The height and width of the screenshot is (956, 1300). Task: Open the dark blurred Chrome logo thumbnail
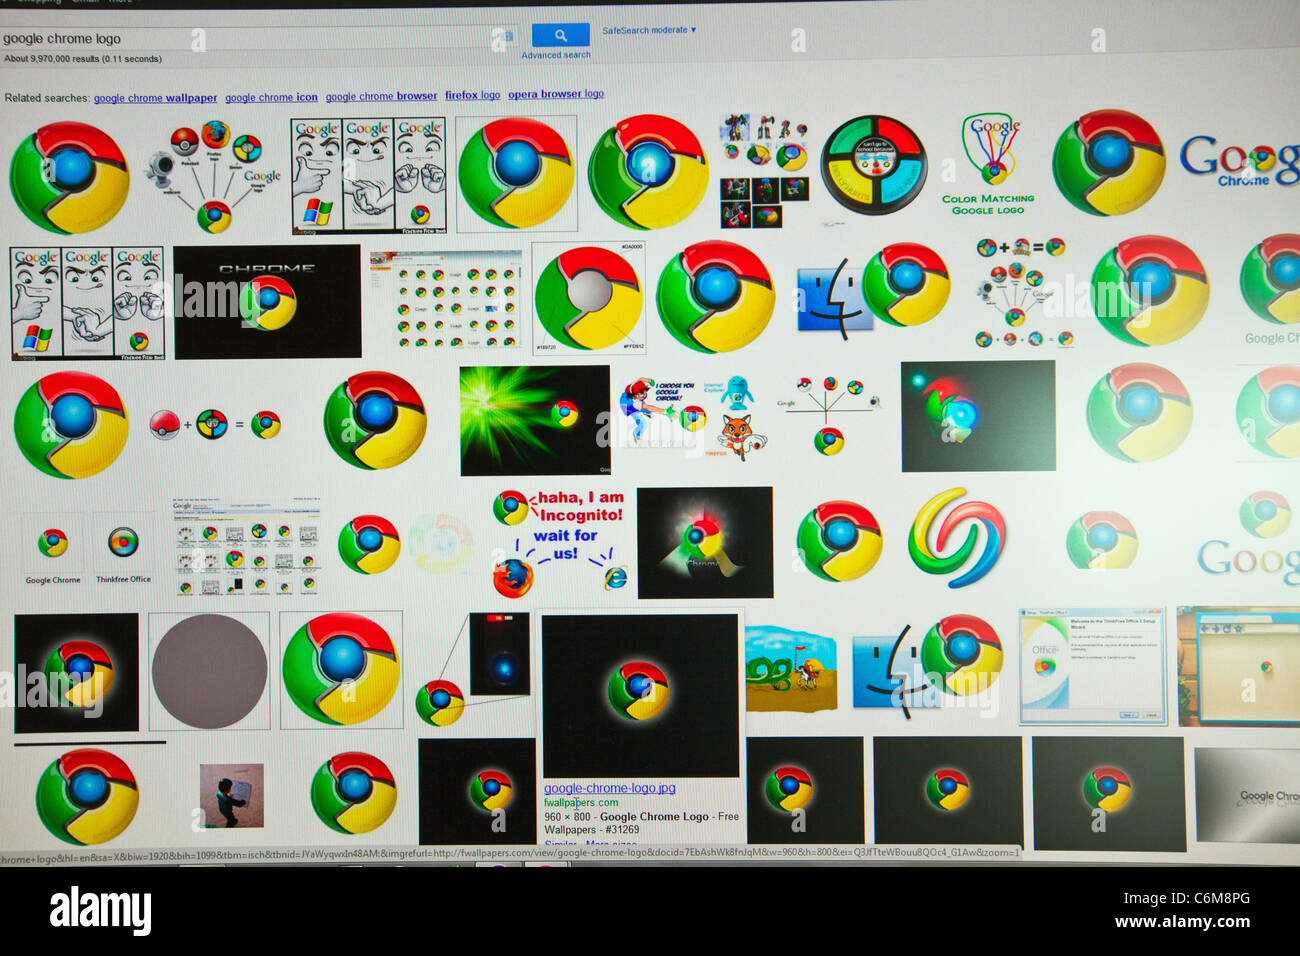[x=978, y=416]
